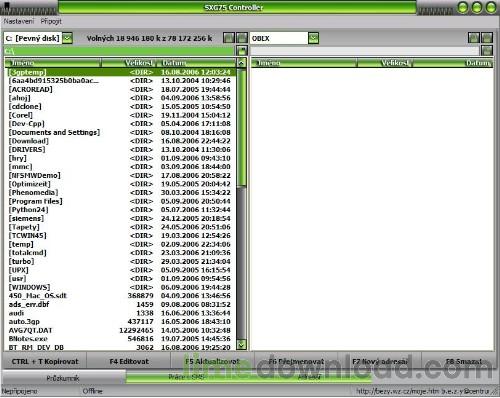Sort right pane by Velikost column

pyautogui.click(x=384, y=63)
